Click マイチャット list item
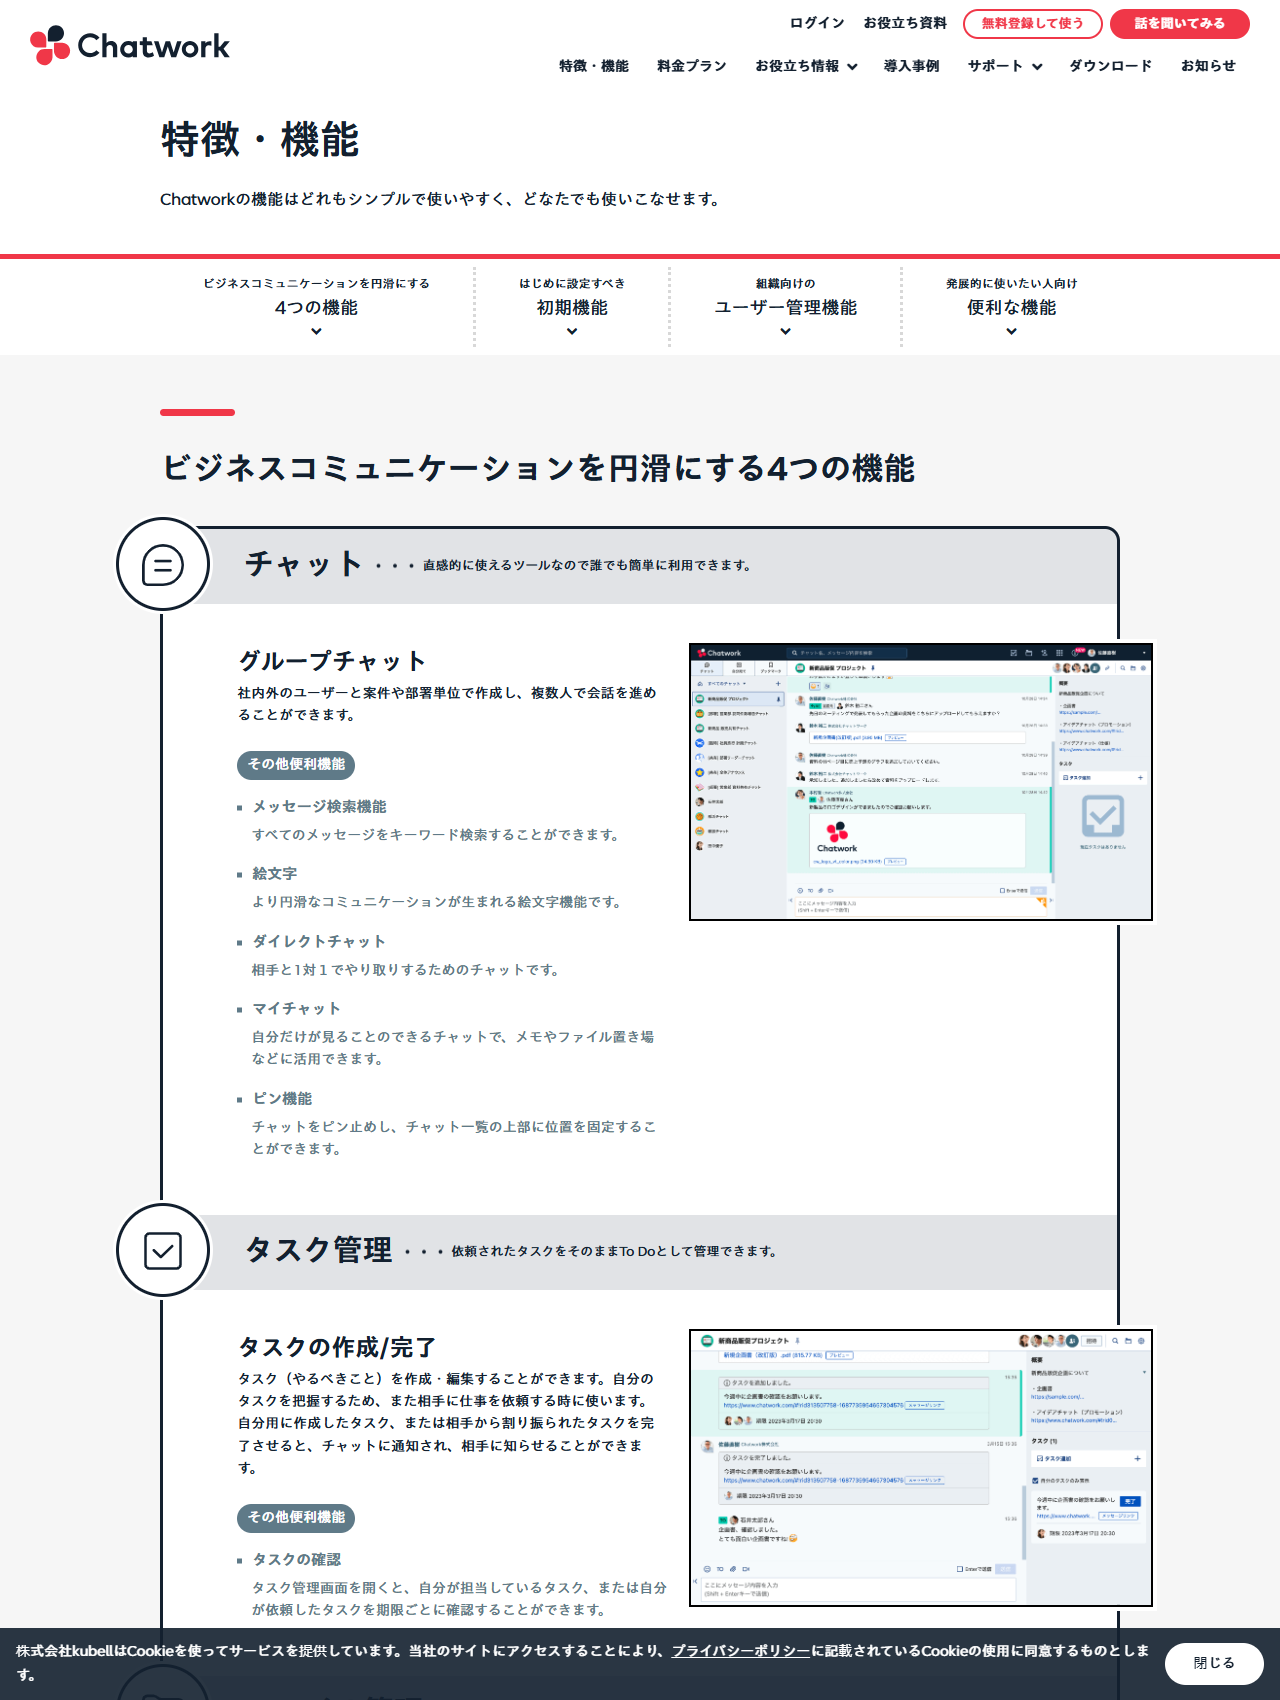This screenshot has height=1700, width=1280. coord(297,1009)
